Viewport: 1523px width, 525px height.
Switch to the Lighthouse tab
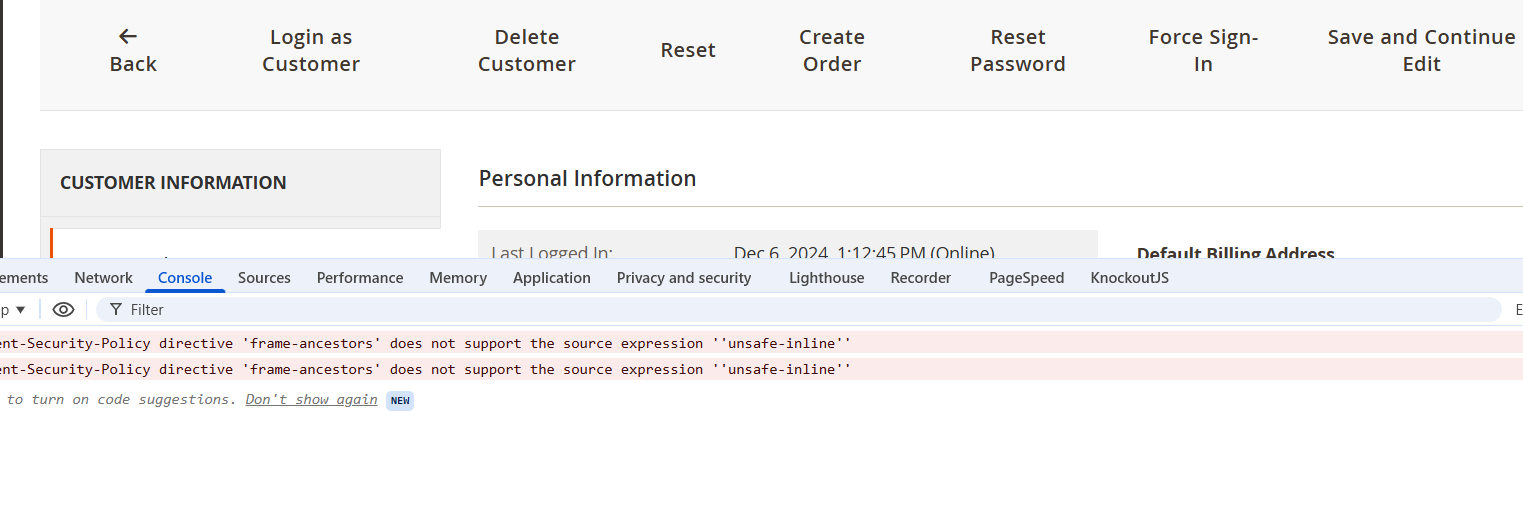coord(826,278)
